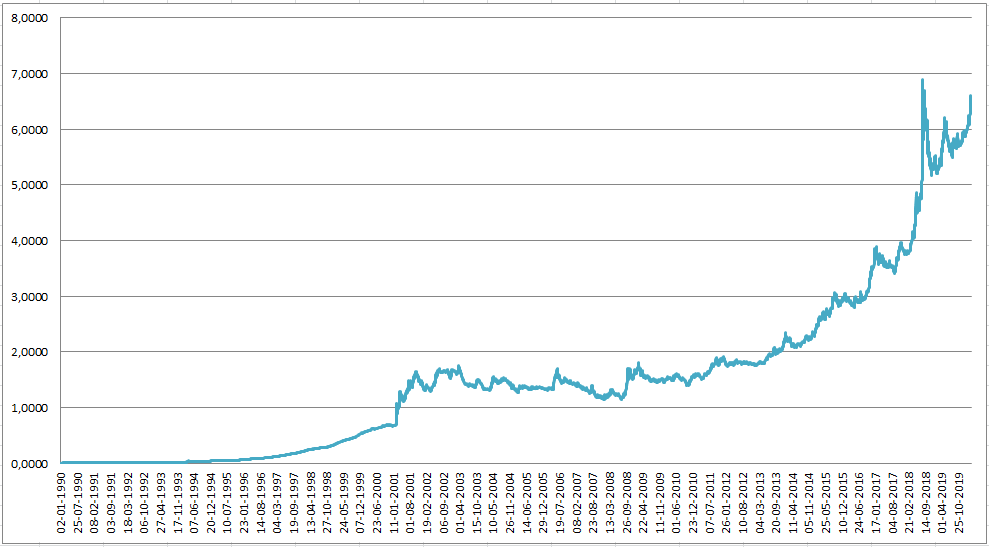Viewport: 989px width, 547px height.
Task: Click the 8,0000 y-axis label
Action: (x=28, y=18)
